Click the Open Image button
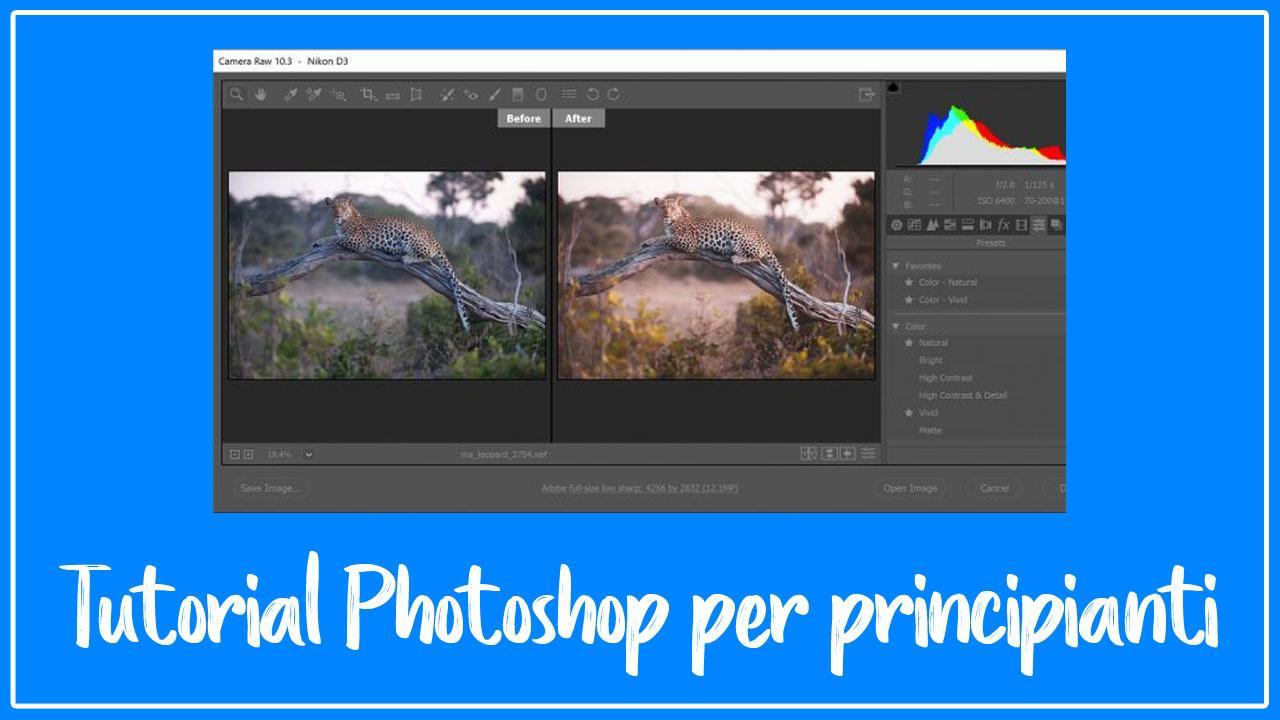The height and width of the screenshot is (720, 1280). [910, 488]
